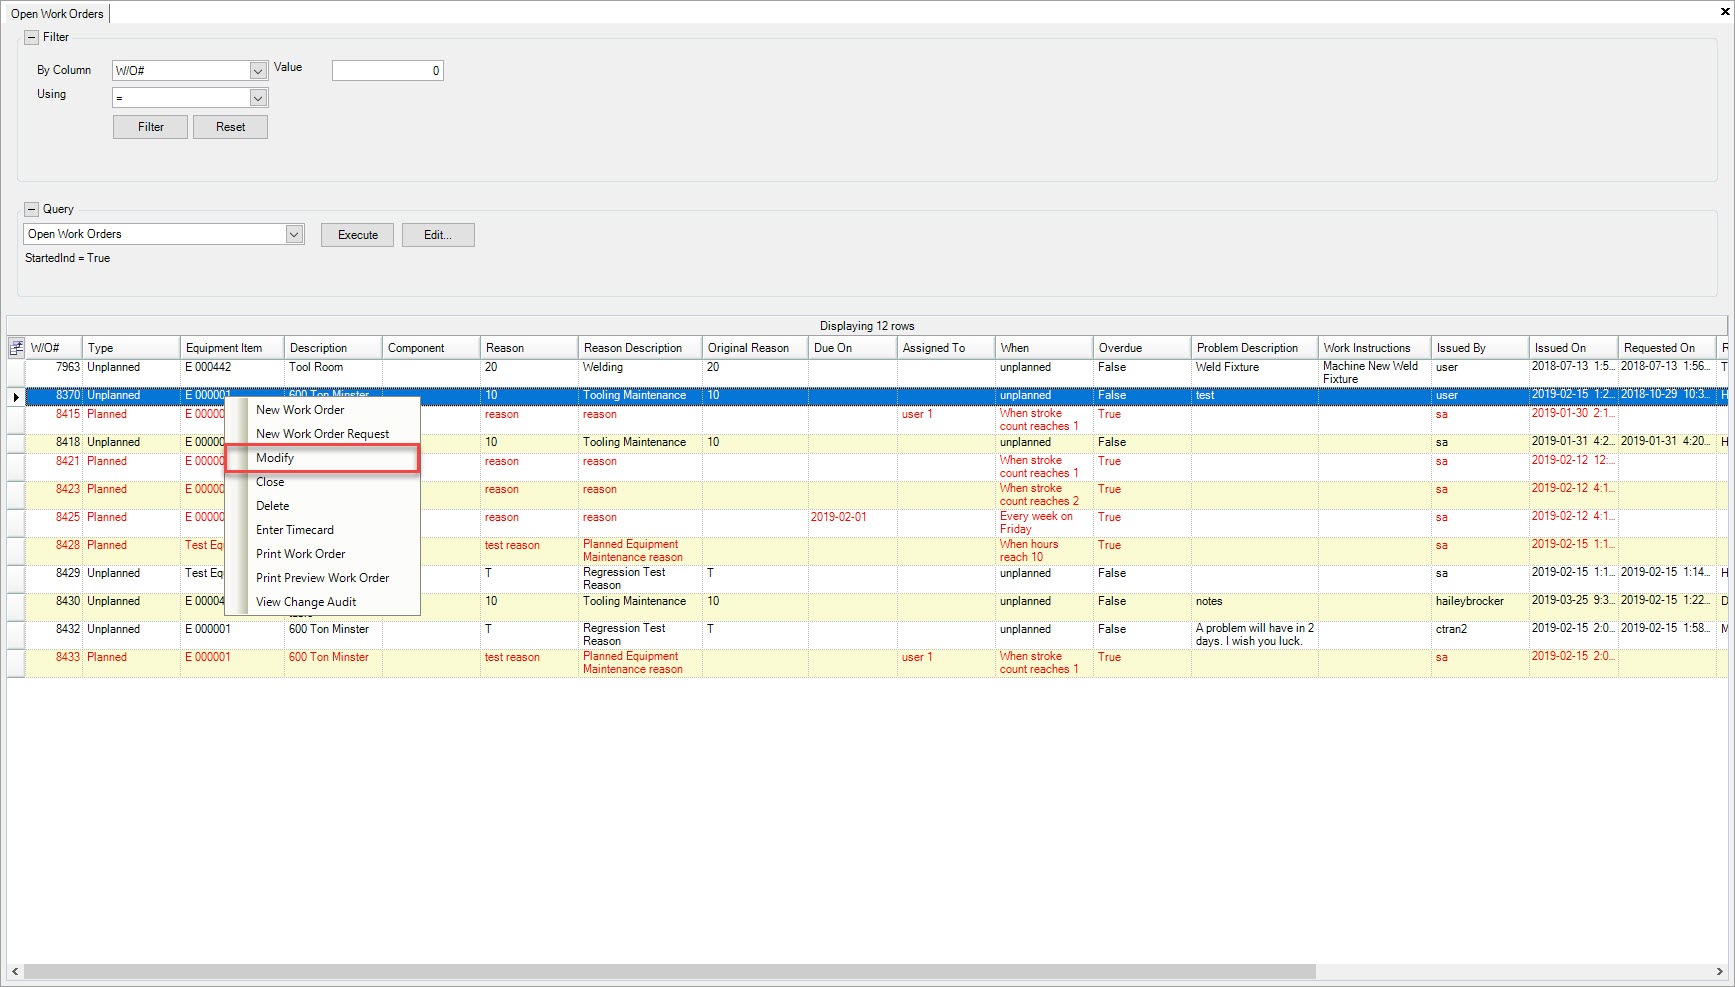This screenshot has width=1735, height=987.
Task: Click the current row indicator arrow for W/O 8370
Action: pos(16,397)
